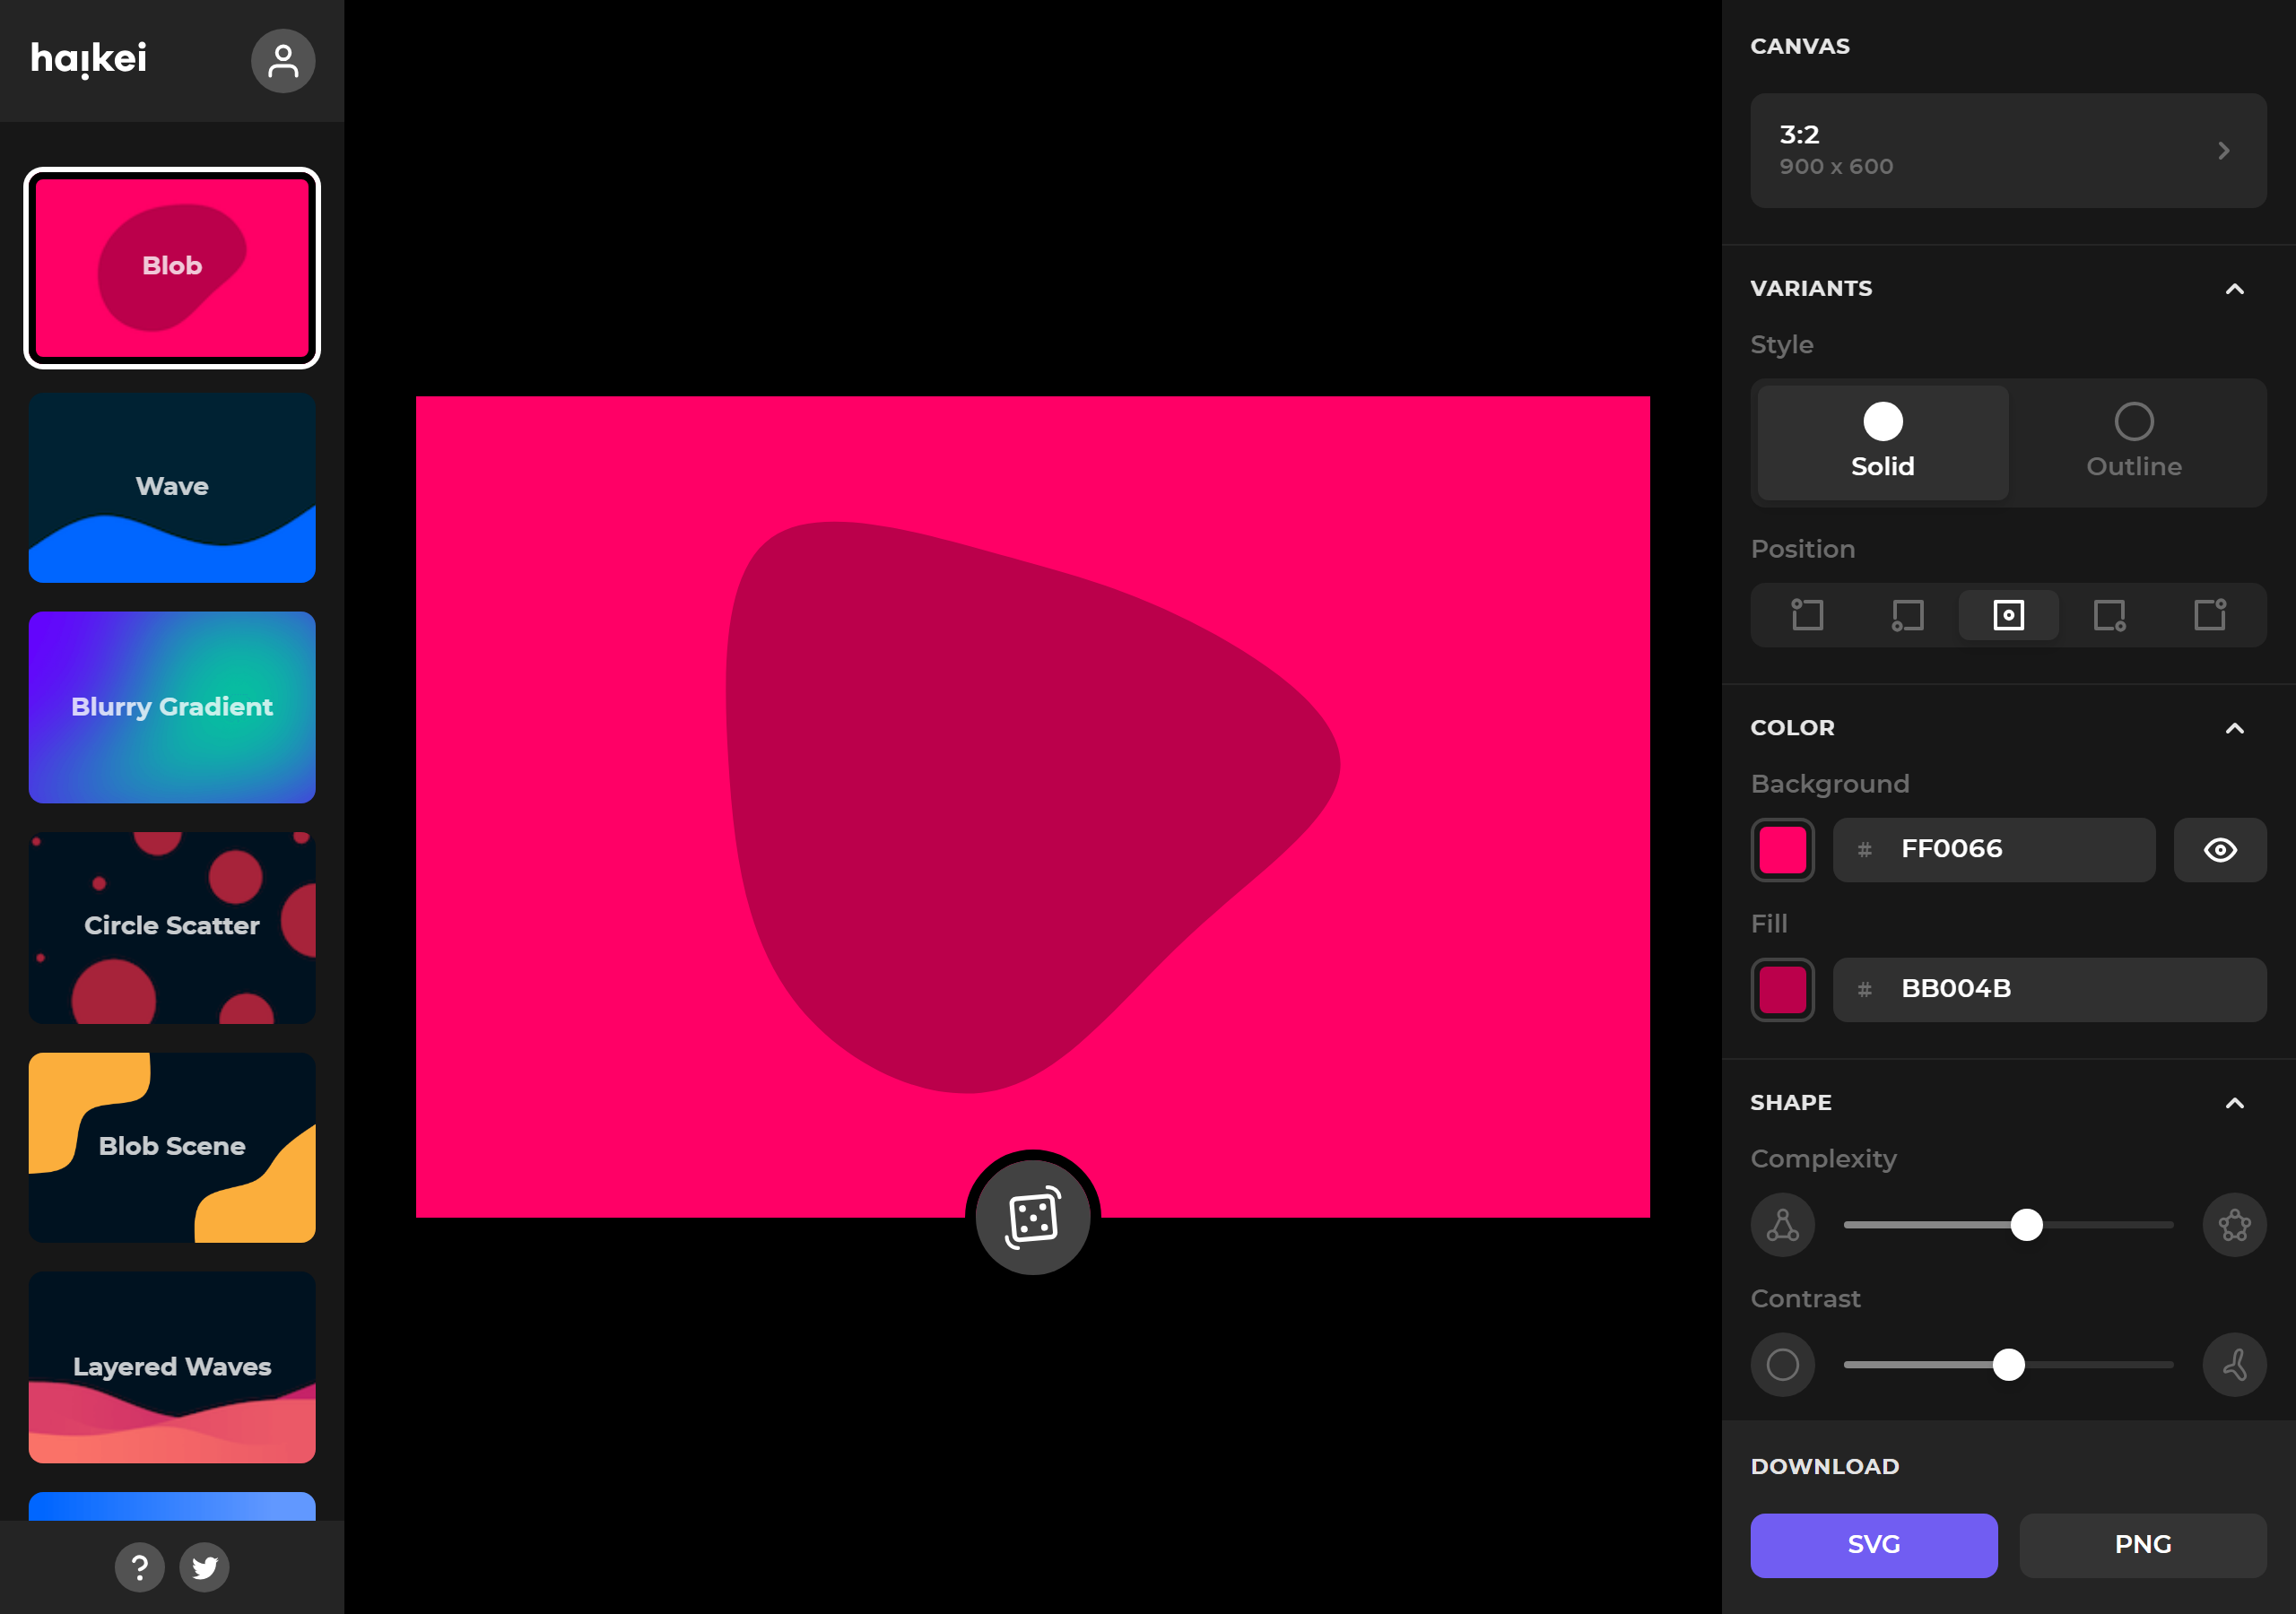Switch to the Wave generator
The height and width of the screenshot is (1614, 2296).
pos(172,488)
